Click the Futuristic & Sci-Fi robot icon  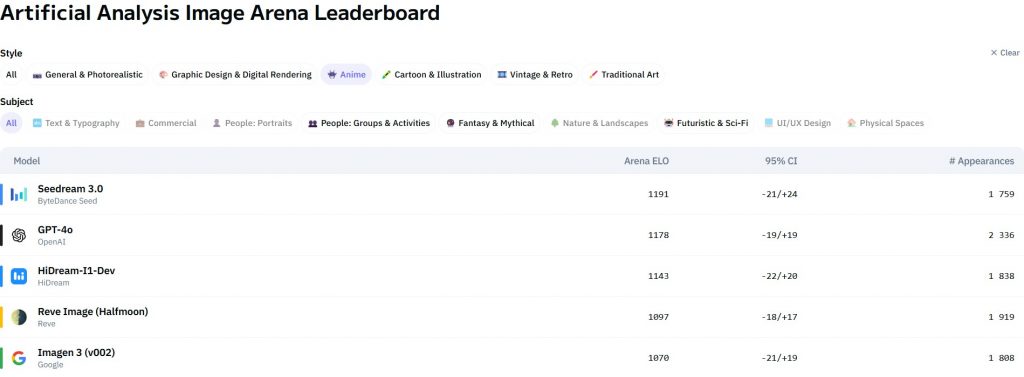click(x=668, y=123)
